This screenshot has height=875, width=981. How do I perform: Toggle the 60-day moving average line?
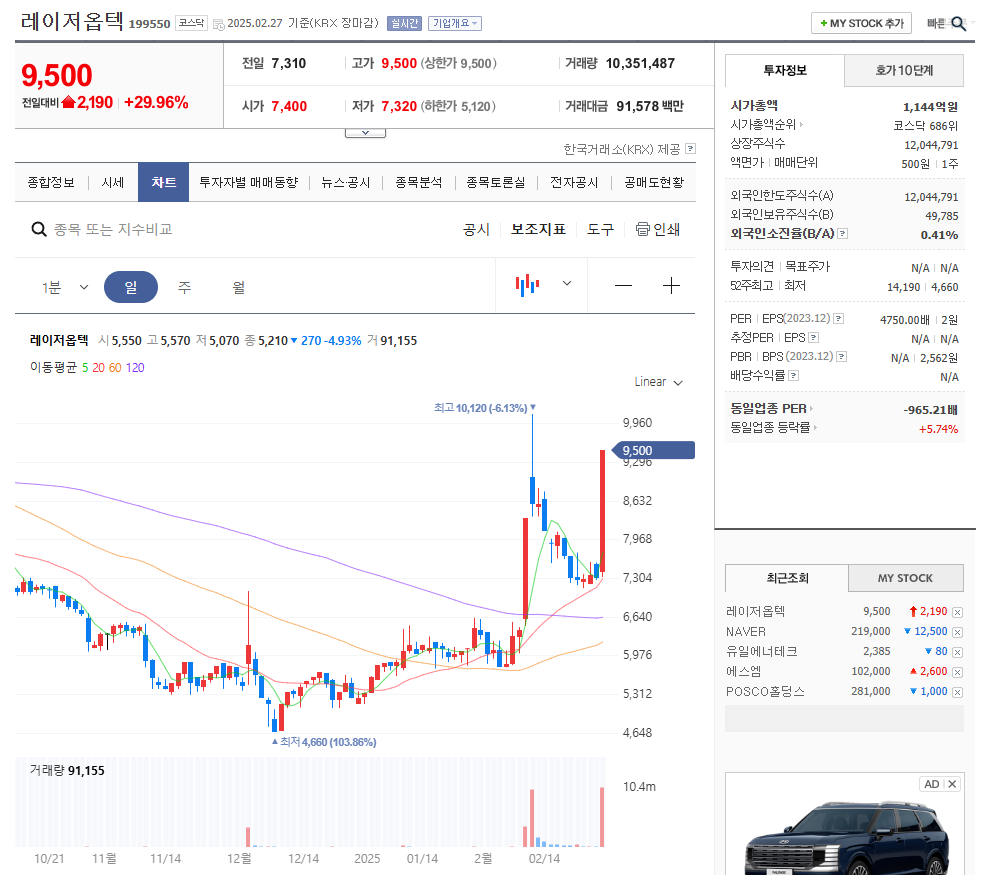[x=115, y=368]
